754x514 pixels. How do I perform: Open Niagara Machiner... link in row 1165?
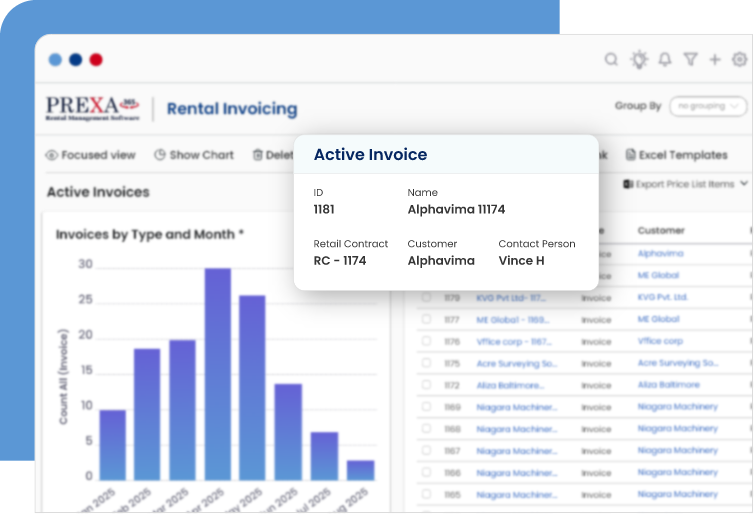tap(516, 495)
